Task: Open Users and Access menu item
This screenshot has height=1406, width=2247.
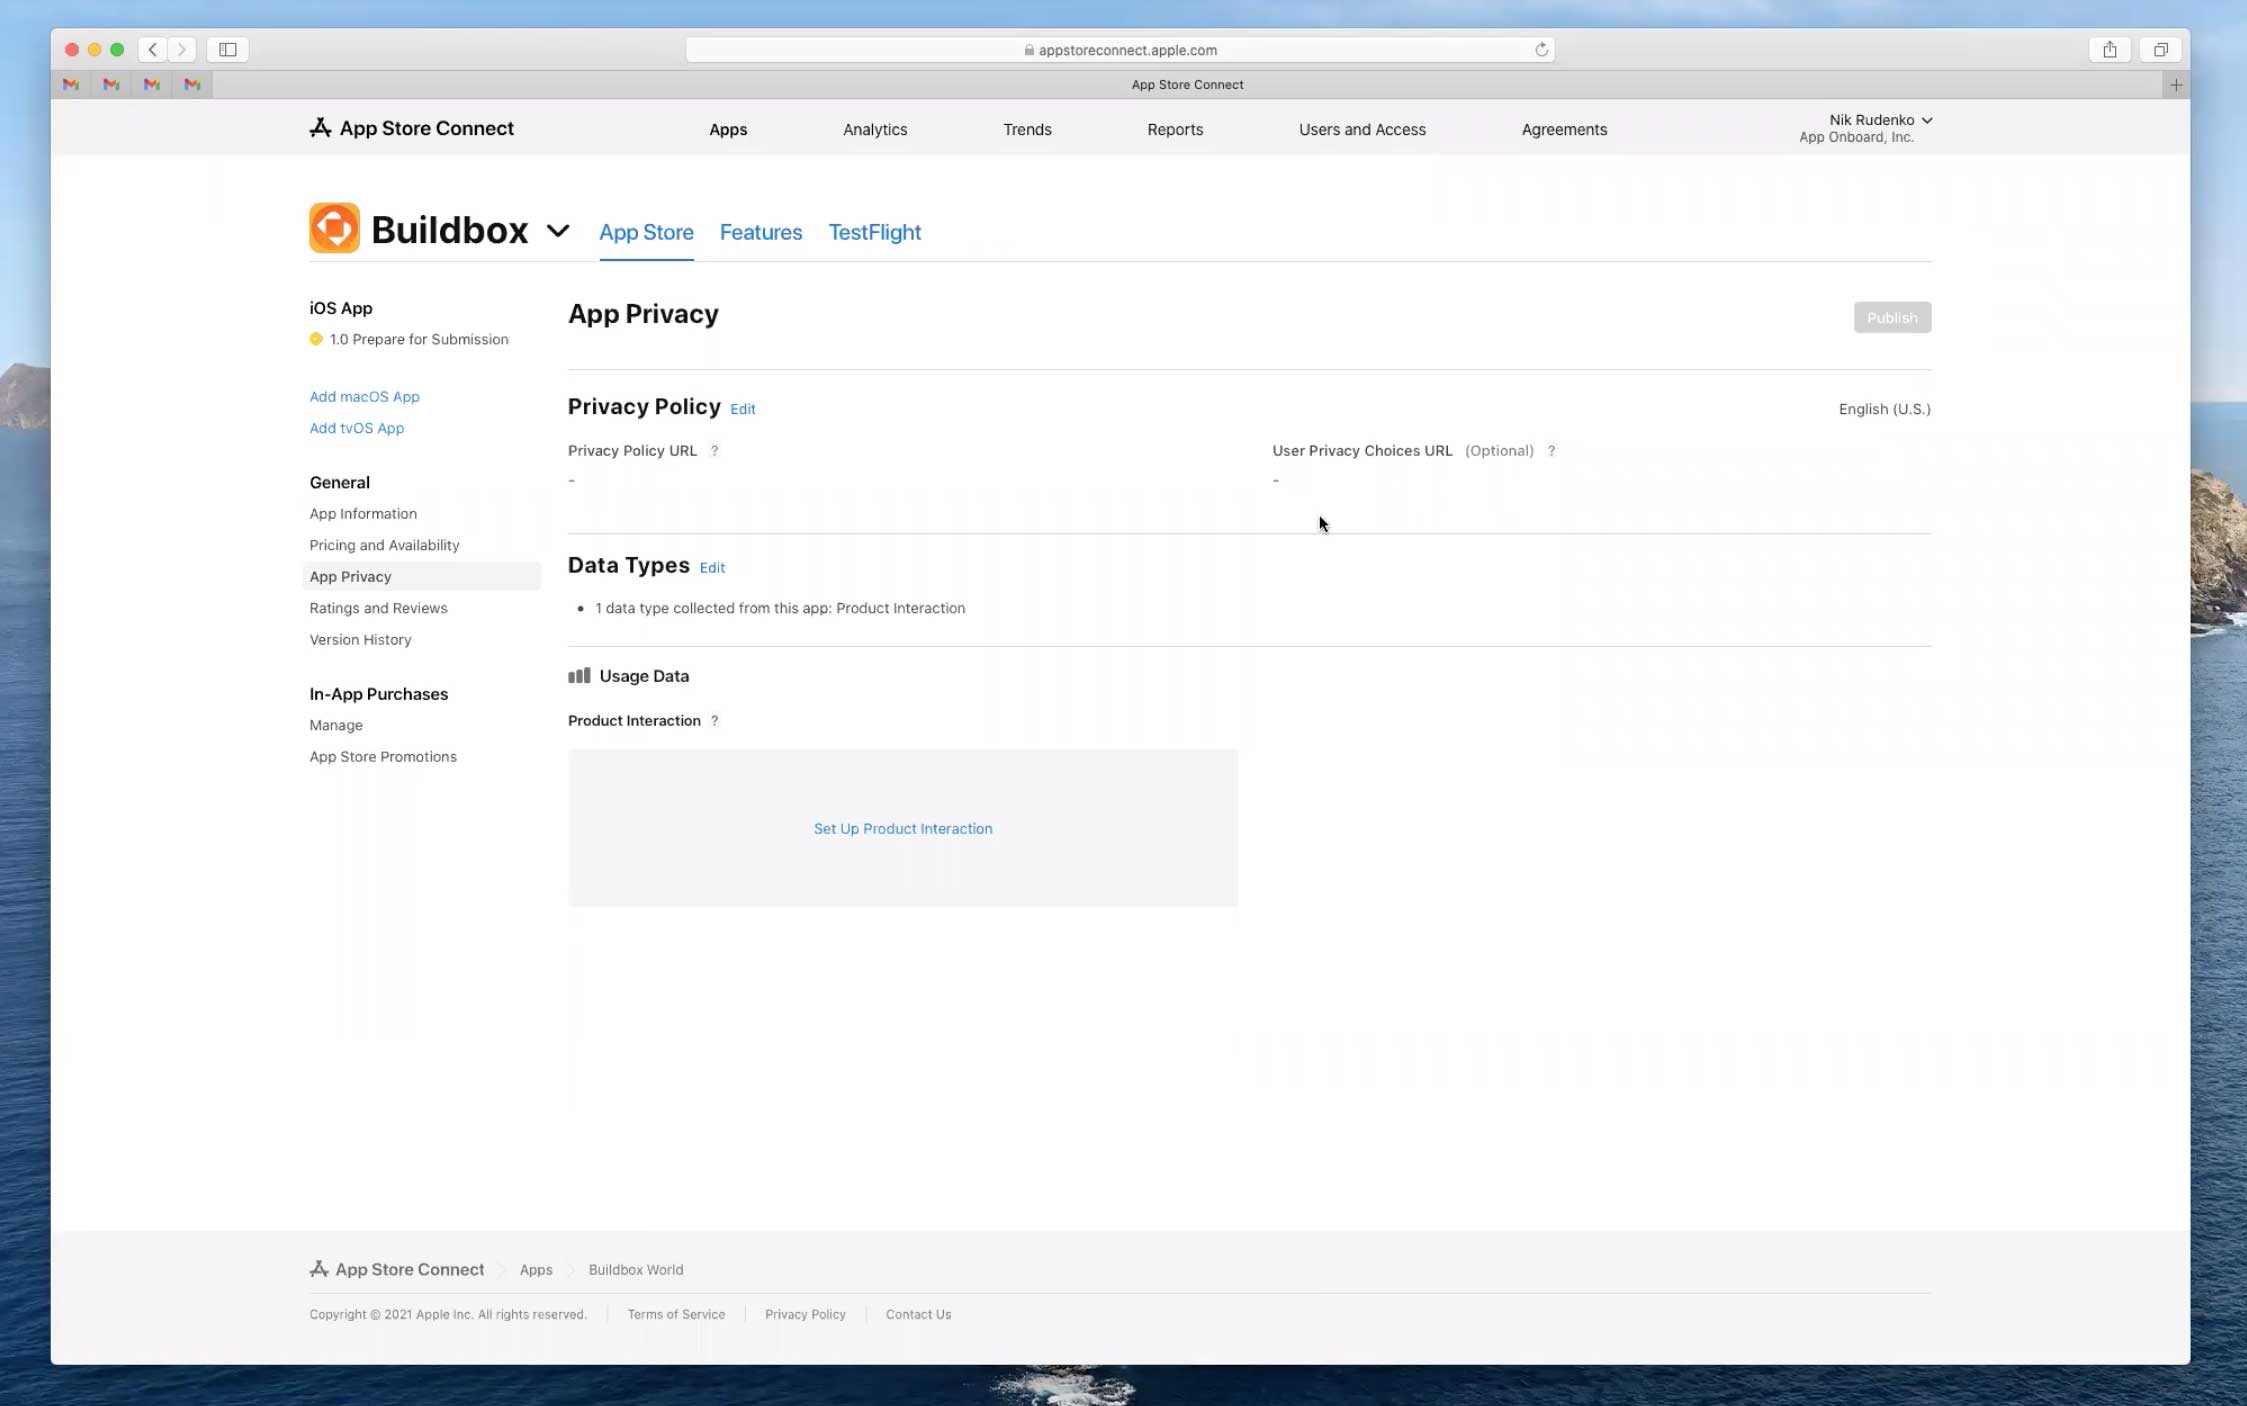Action: [x=1362, y=129]
